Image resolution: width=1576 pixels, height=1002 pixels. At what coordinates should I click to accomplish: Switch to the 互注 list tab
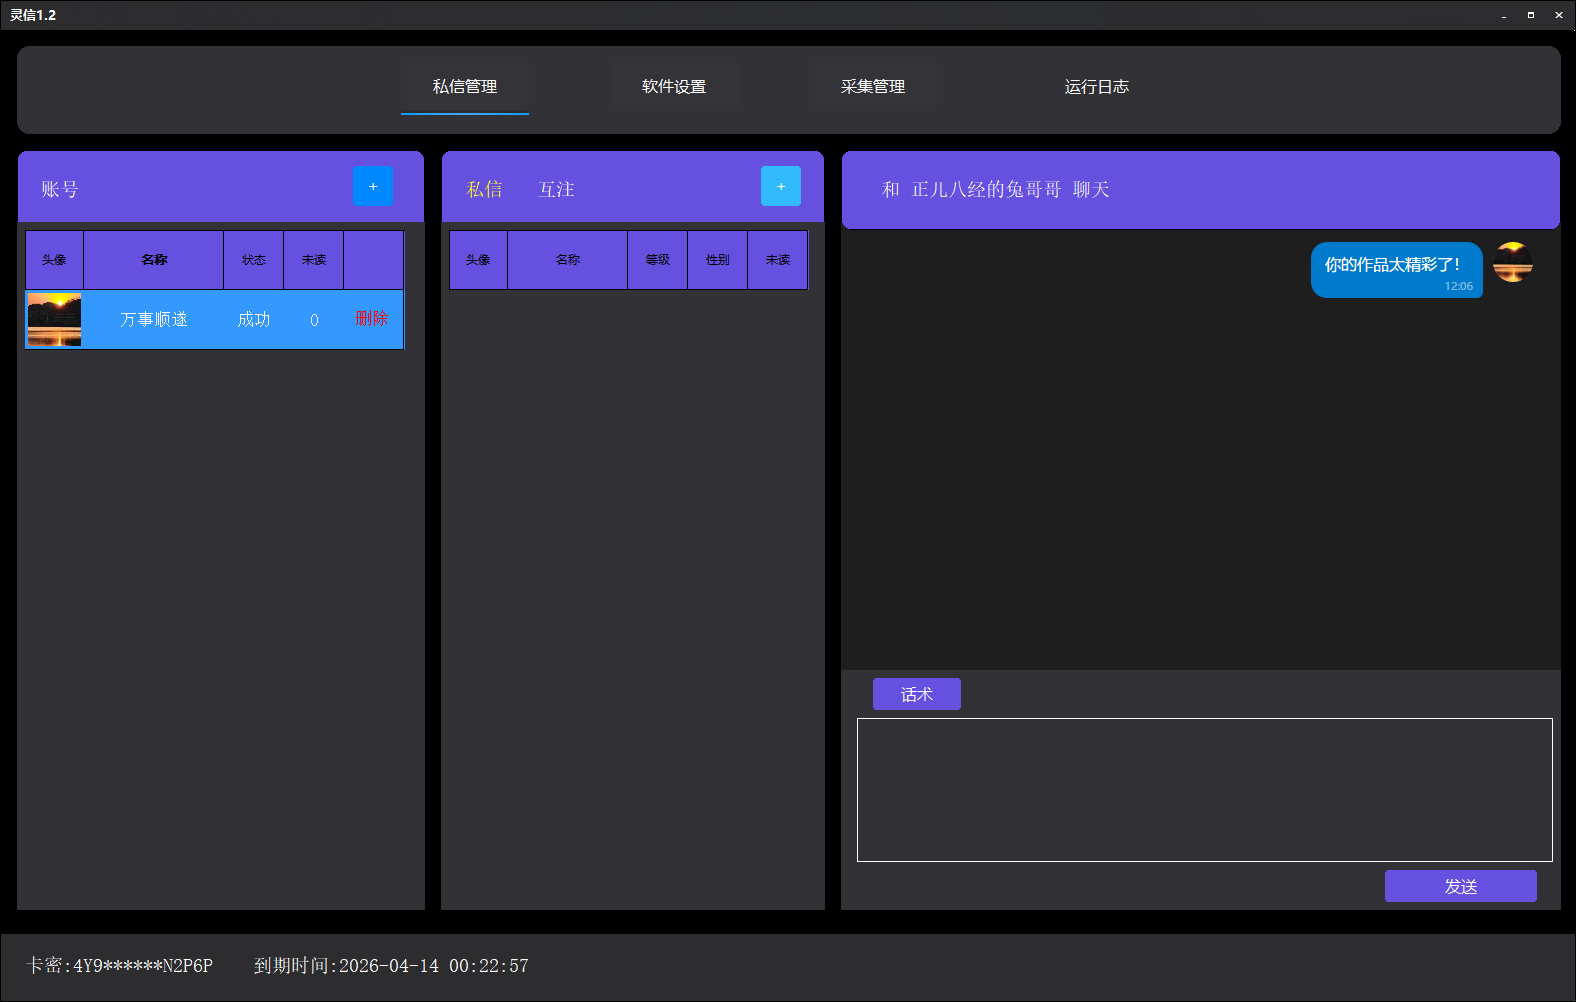[x=556, y=189]
